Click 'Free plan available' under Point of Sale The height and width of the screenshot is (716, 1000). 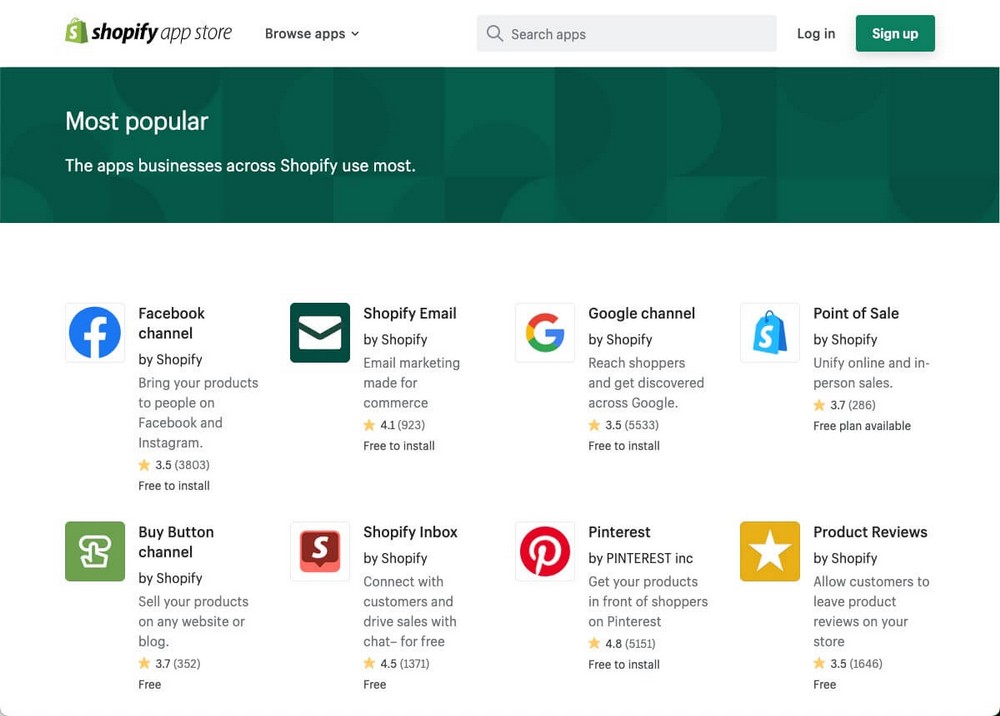click(862, 426)
